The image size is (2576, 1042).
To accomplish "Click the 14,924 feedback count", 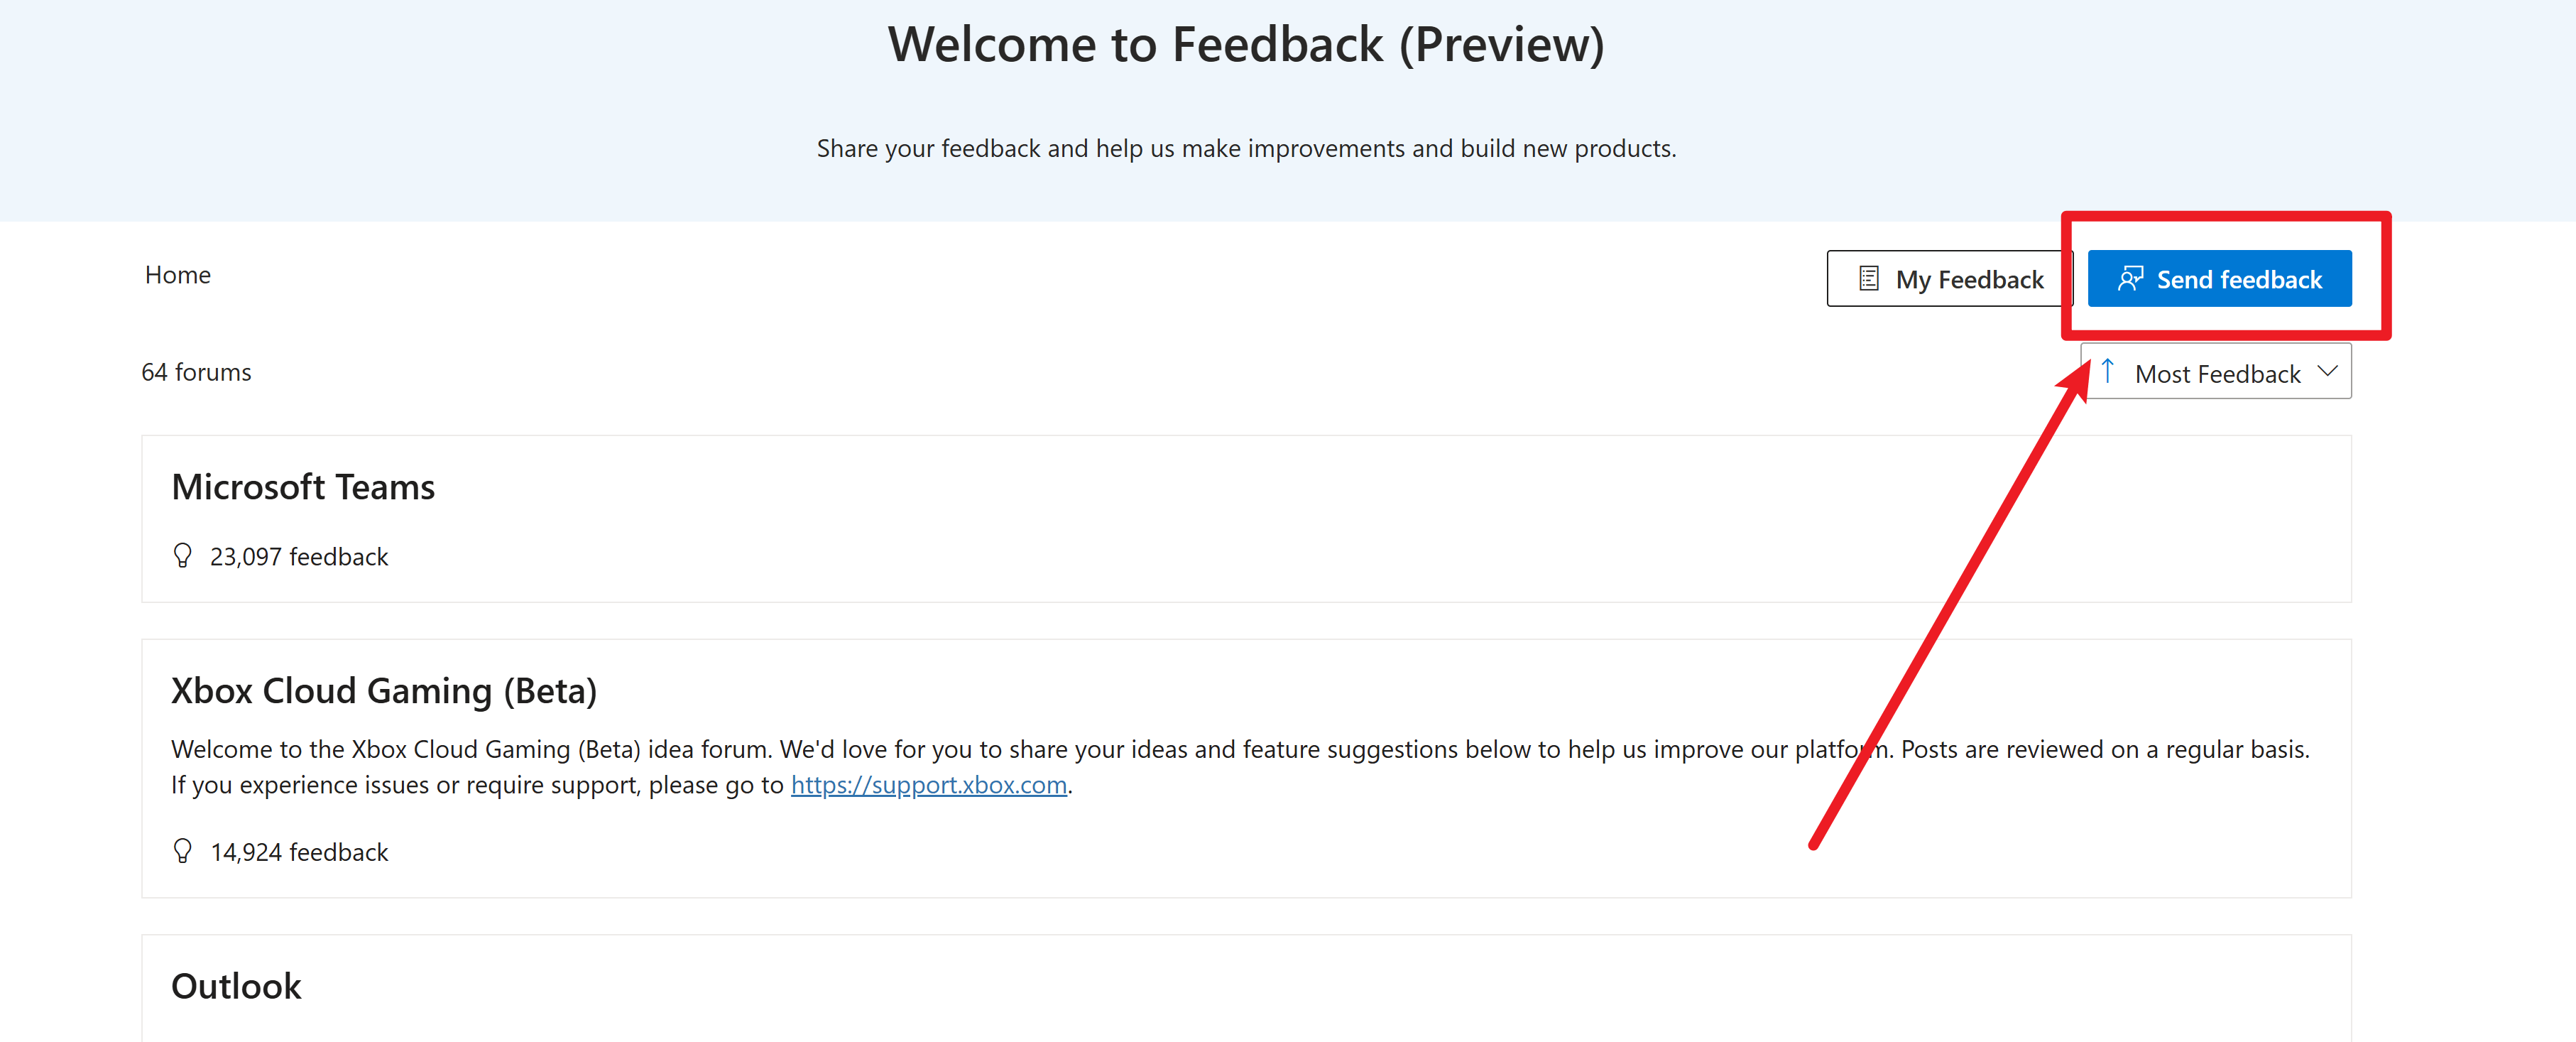I will [x=299, y=852].
